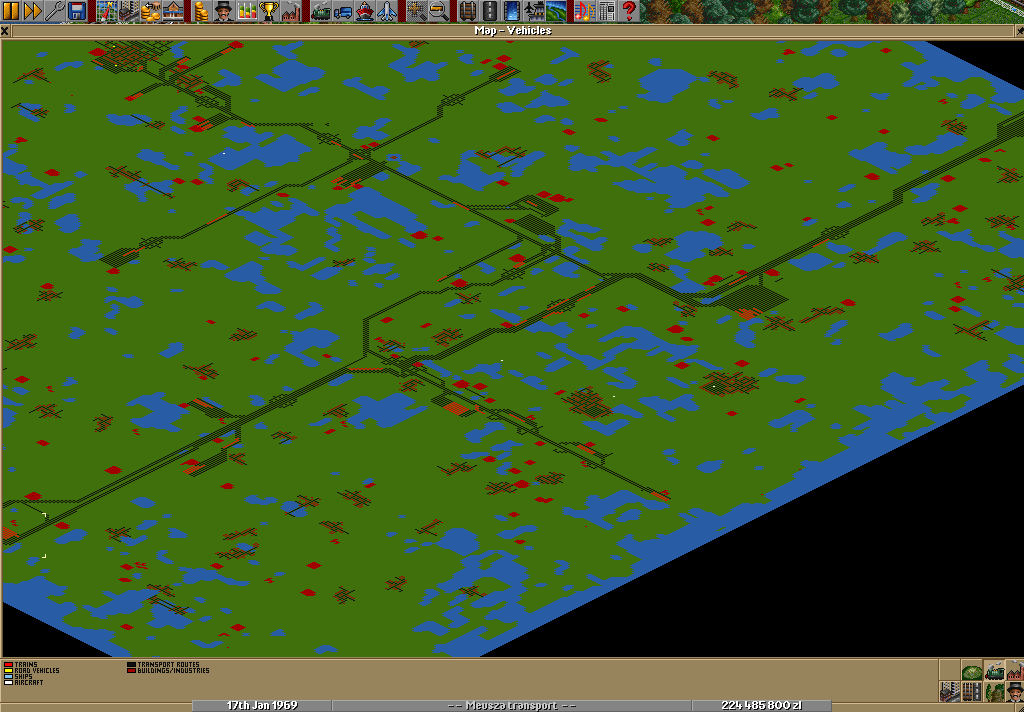Toggle fast forward mode
1024x712 pixels.
point(33,11)
